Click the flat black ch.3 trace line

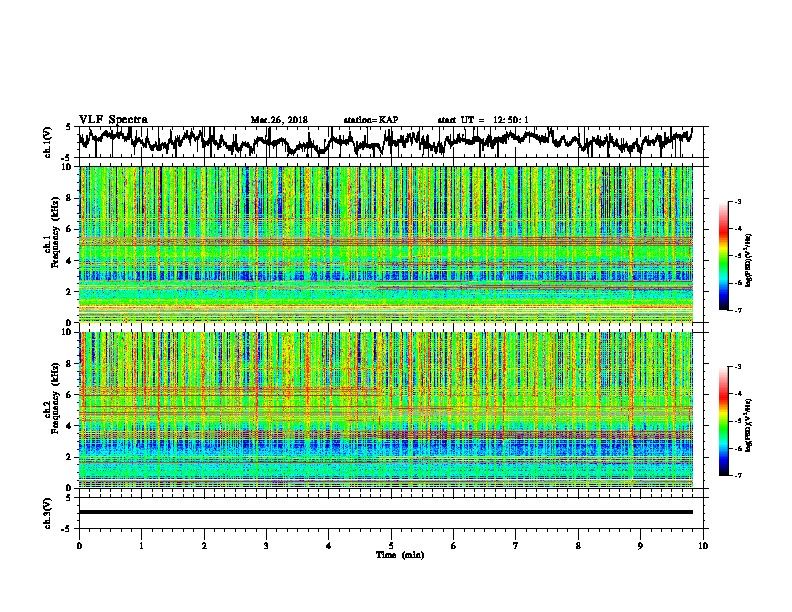click(x=385, y=512)
